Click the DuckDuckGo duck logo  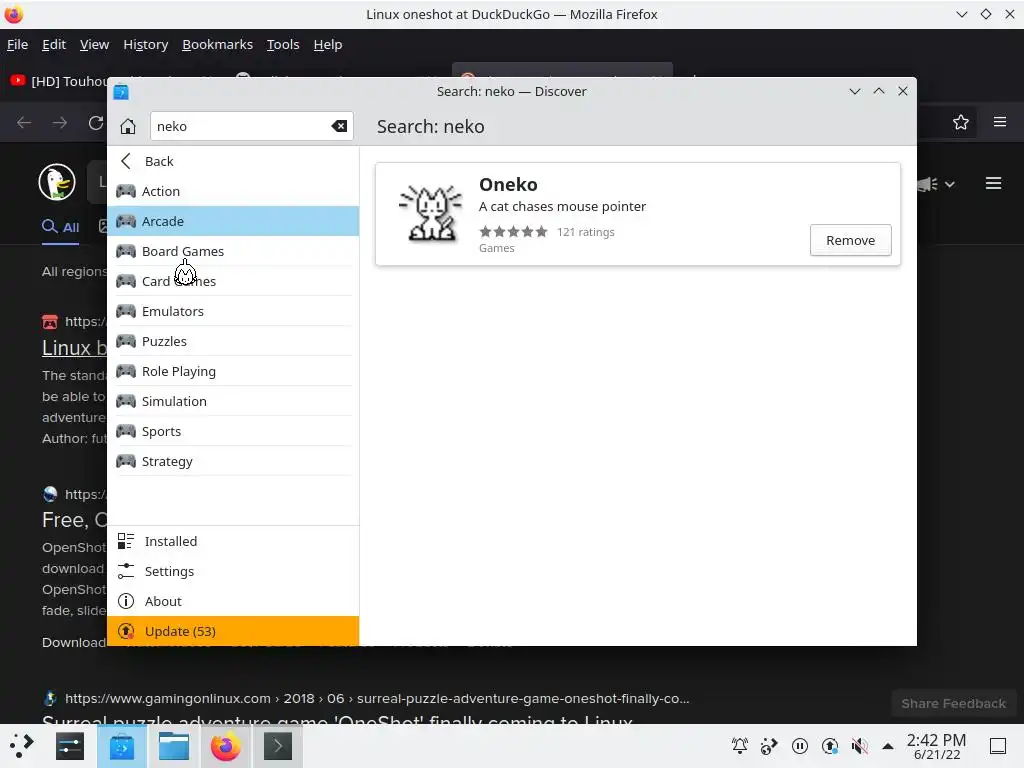(x=57, y=182)
